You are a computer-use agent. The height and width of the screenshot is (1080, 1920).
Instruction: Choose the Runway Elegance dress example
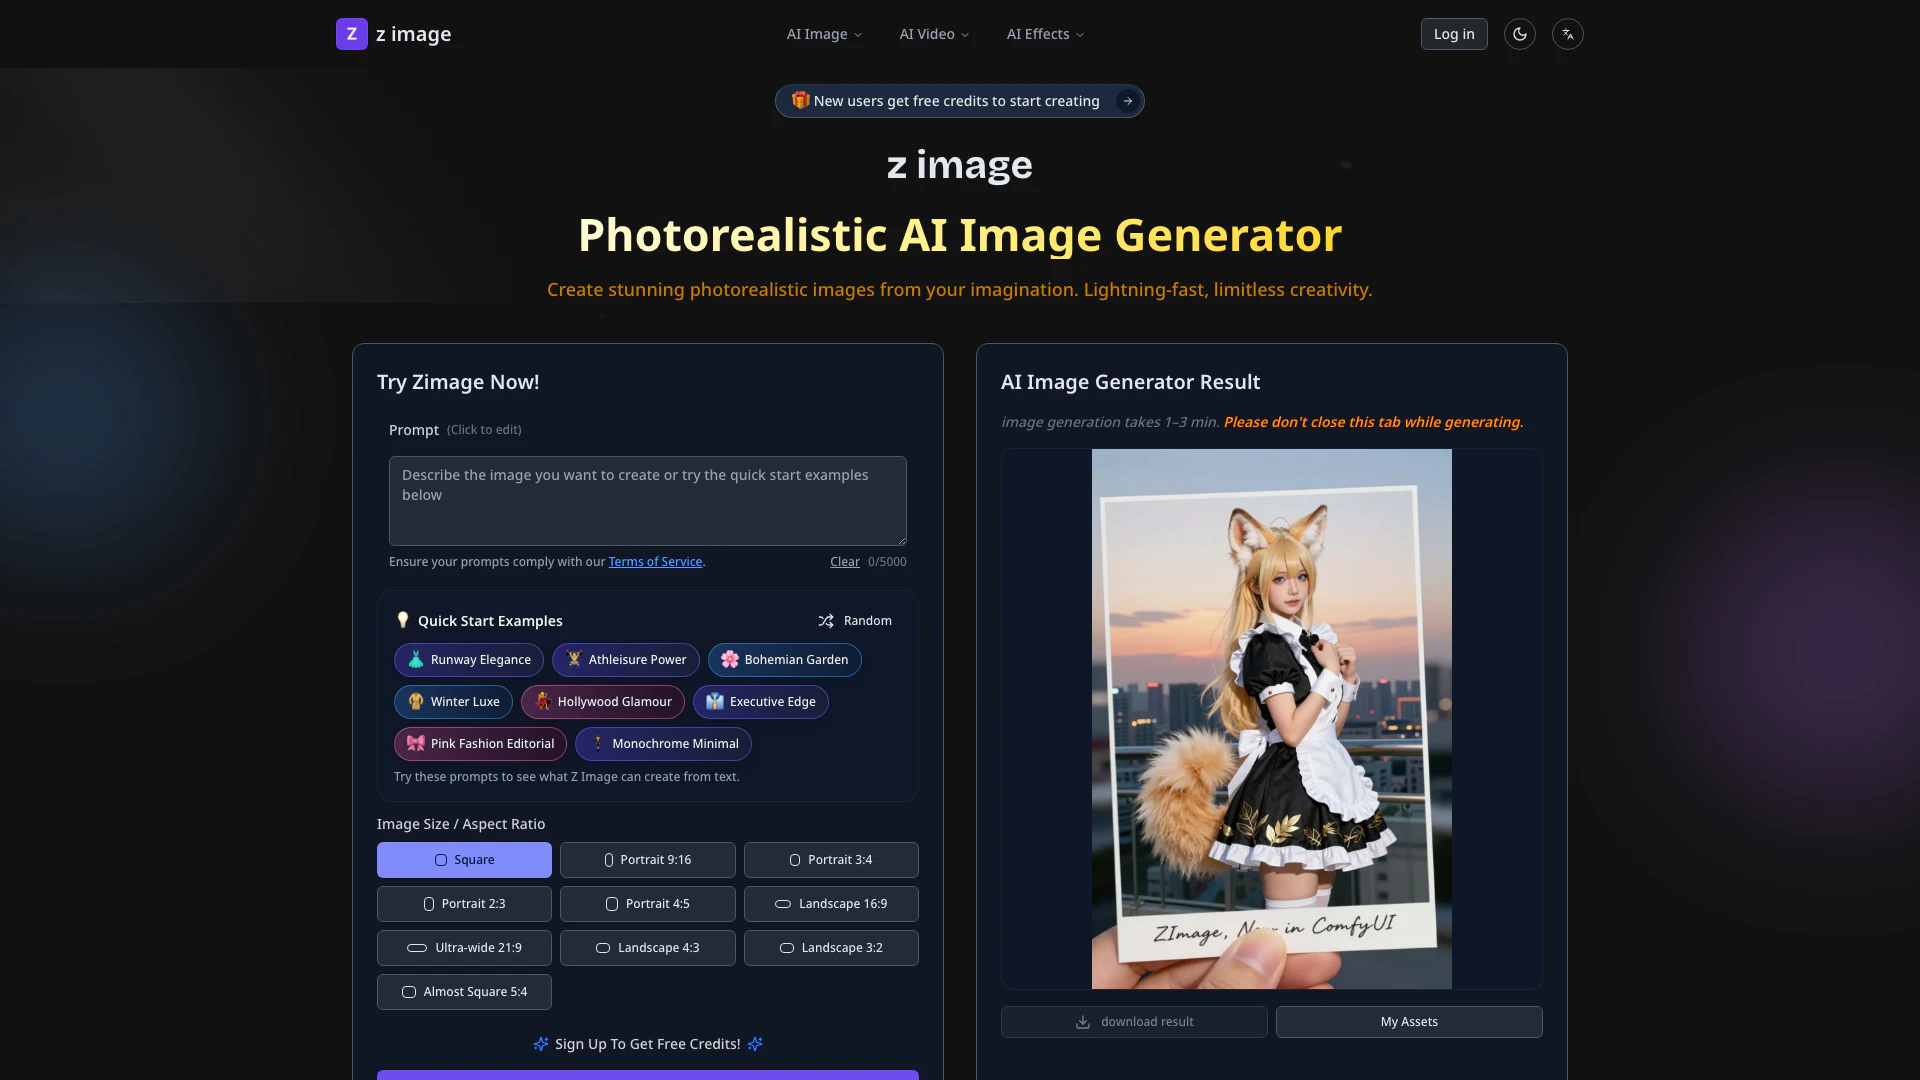468,660
